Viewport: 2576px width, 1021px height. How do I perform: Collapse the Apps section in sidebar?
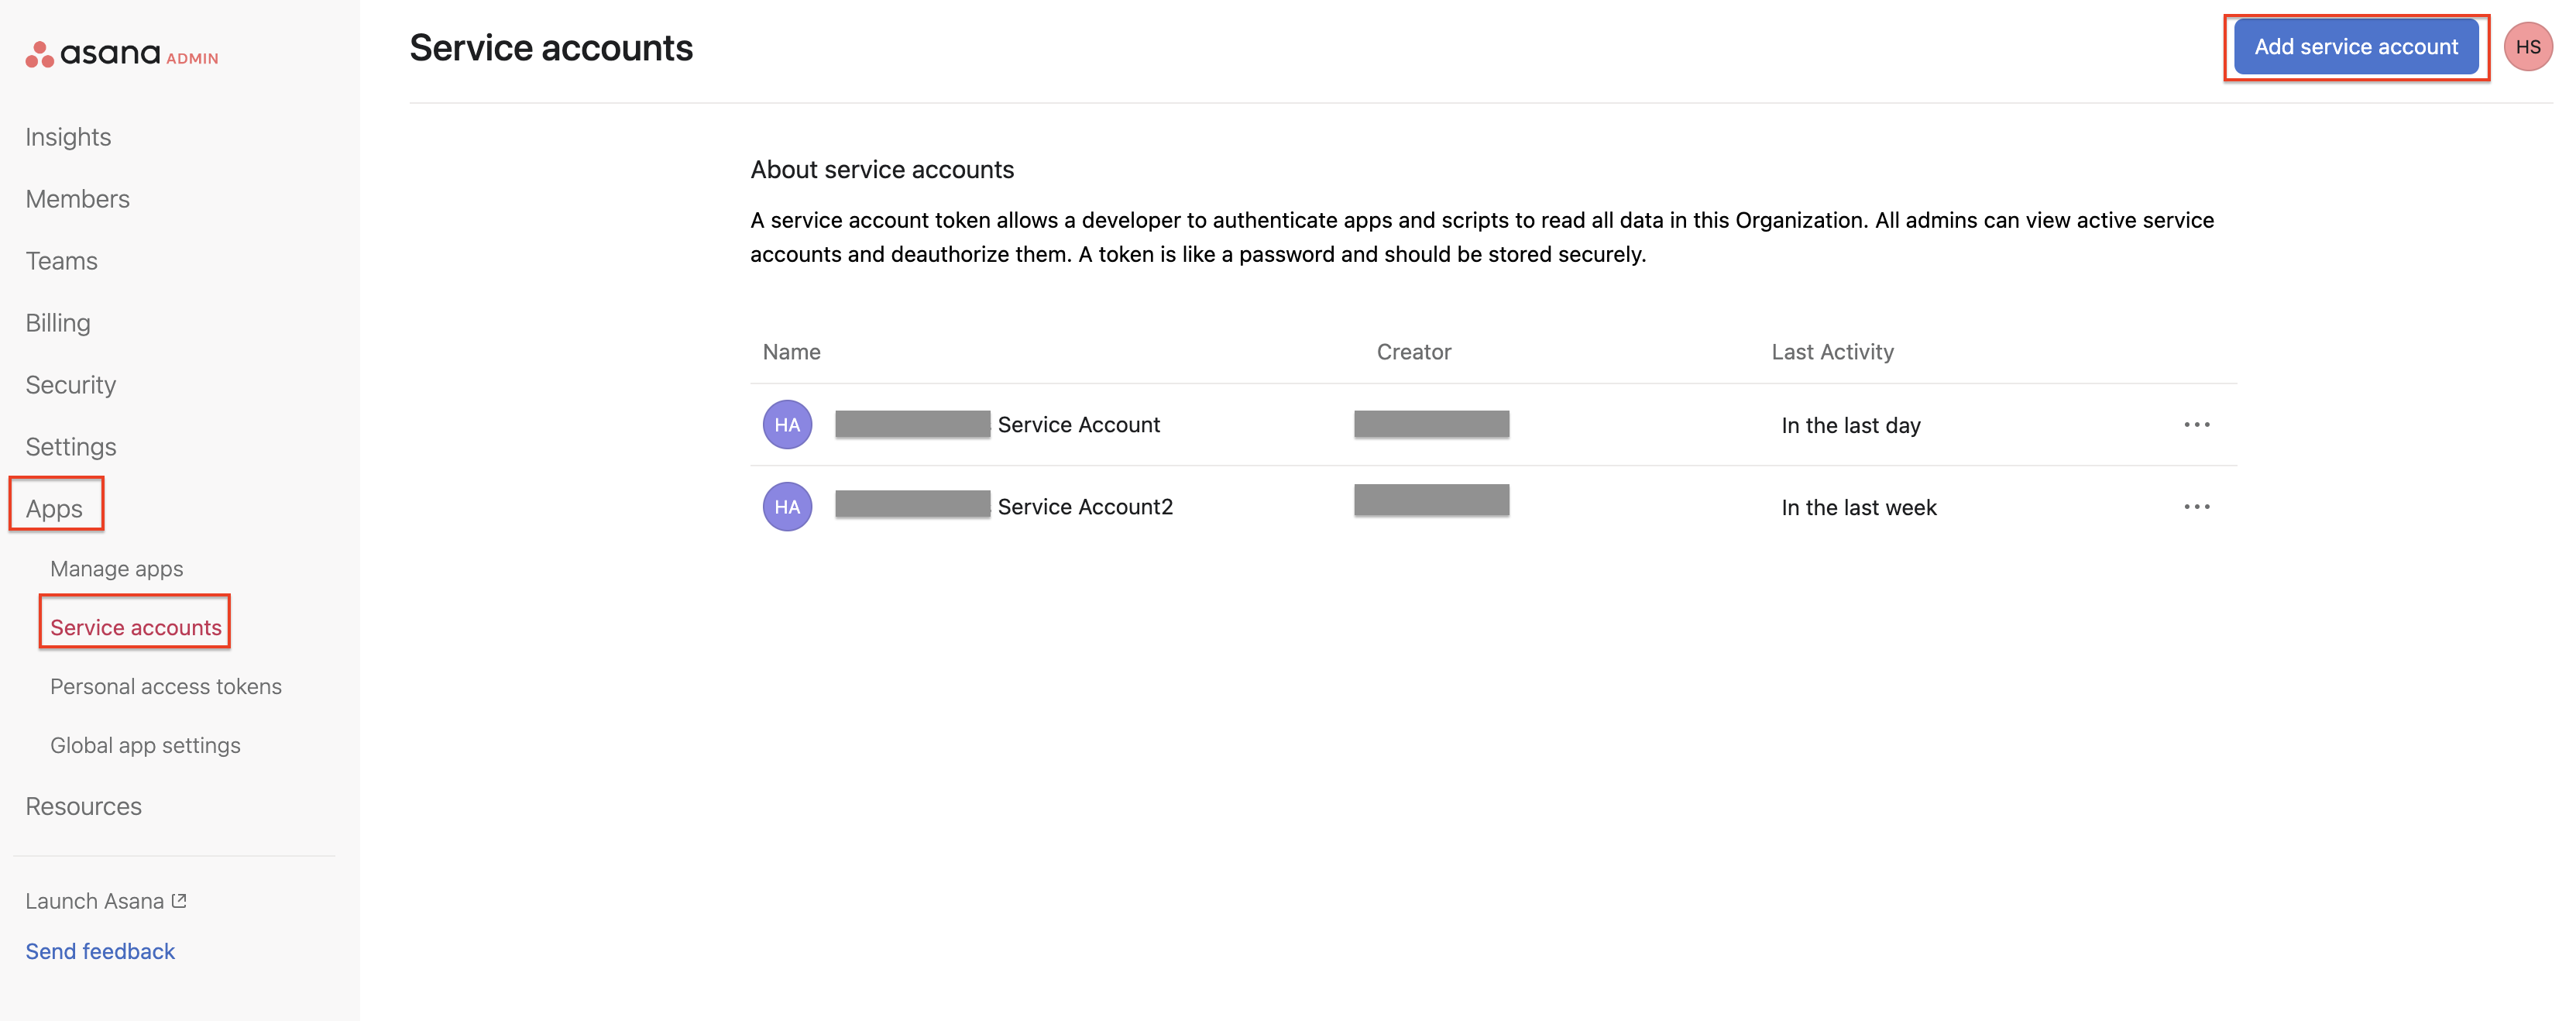(54, 509)
